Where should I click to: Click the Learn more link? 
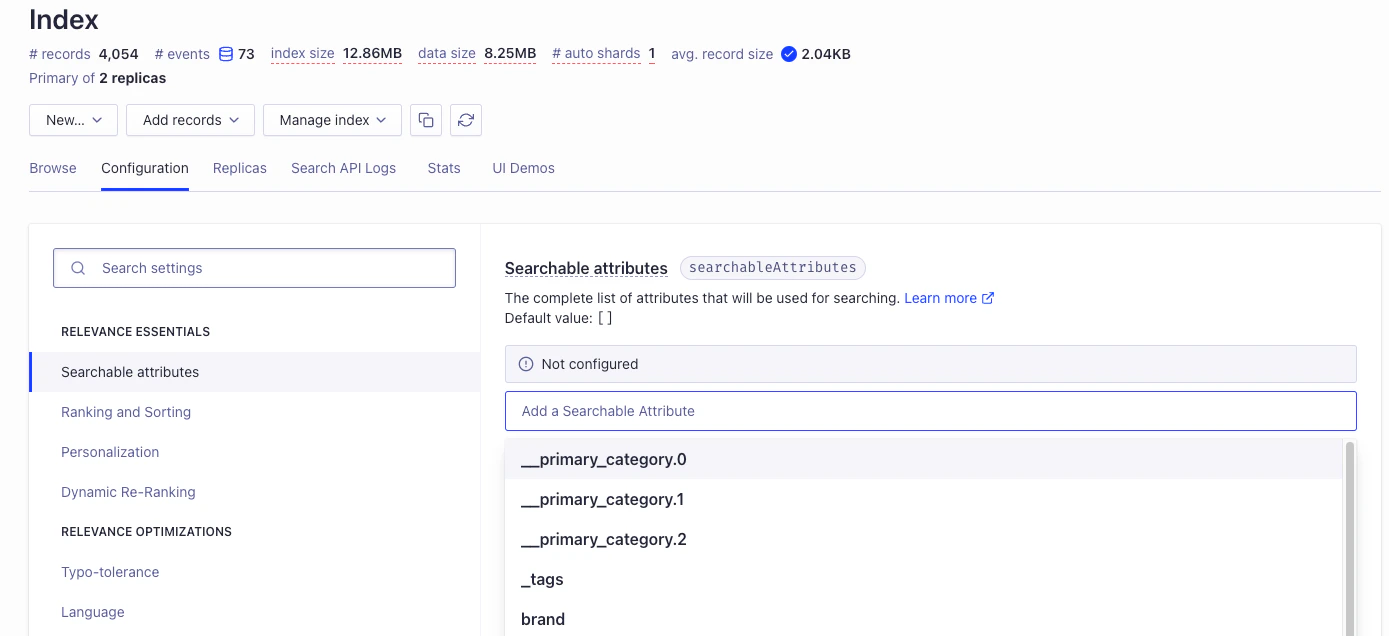pyautogui.click(x=941, y=297)
